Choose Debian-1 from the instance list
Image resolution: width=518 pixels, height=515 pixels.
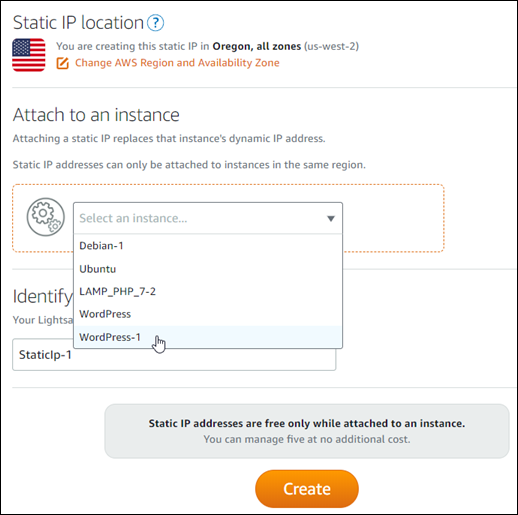[x=208, y=246]
